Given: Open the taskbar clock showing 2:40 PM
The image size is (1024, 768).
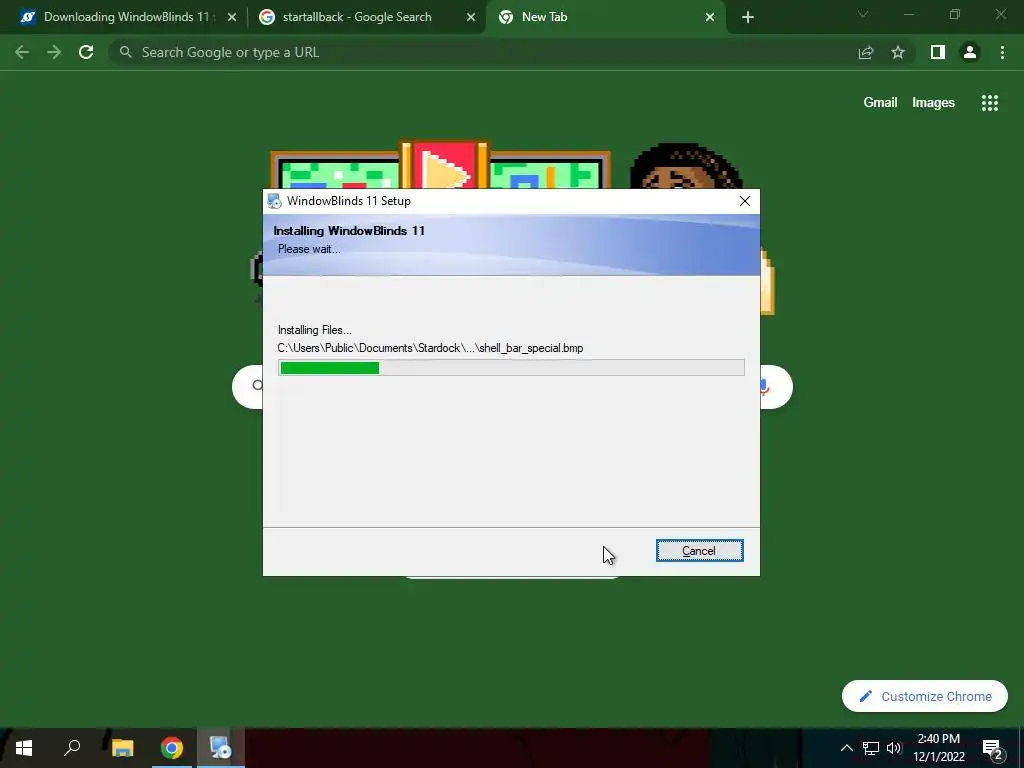Looking at the screenshot, I should 938,748.
